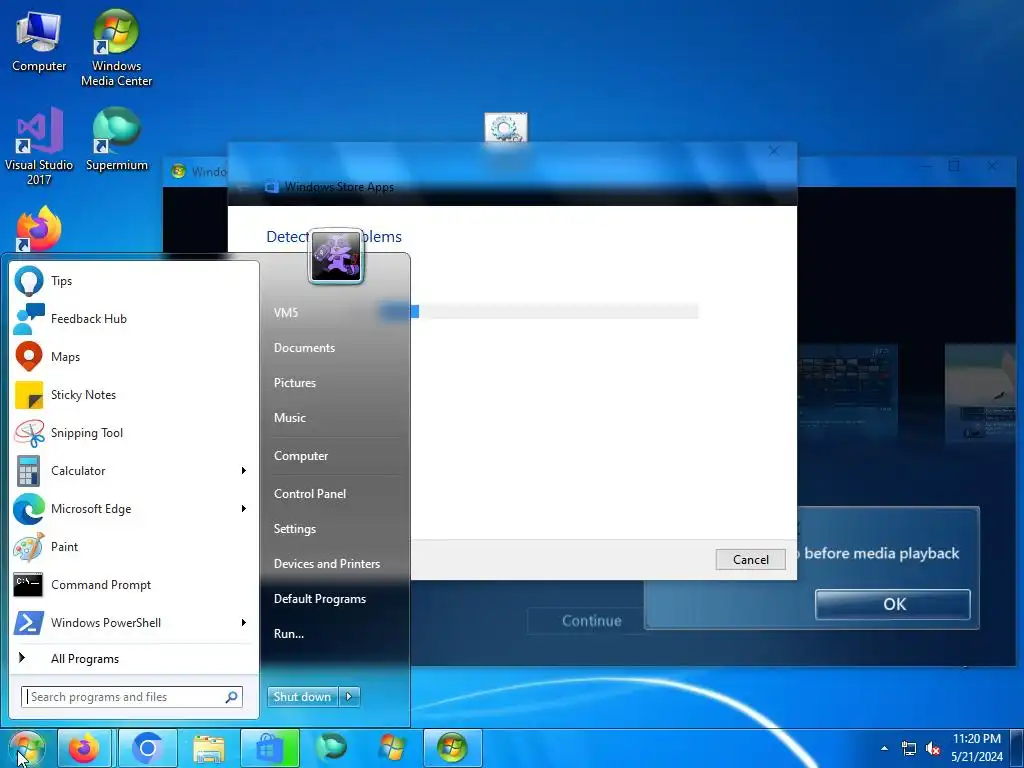The height and width of the screenshot is (768, 1024).
Task: Click the Start orb button
Action: pyautogui.click(x=26, y=748)
